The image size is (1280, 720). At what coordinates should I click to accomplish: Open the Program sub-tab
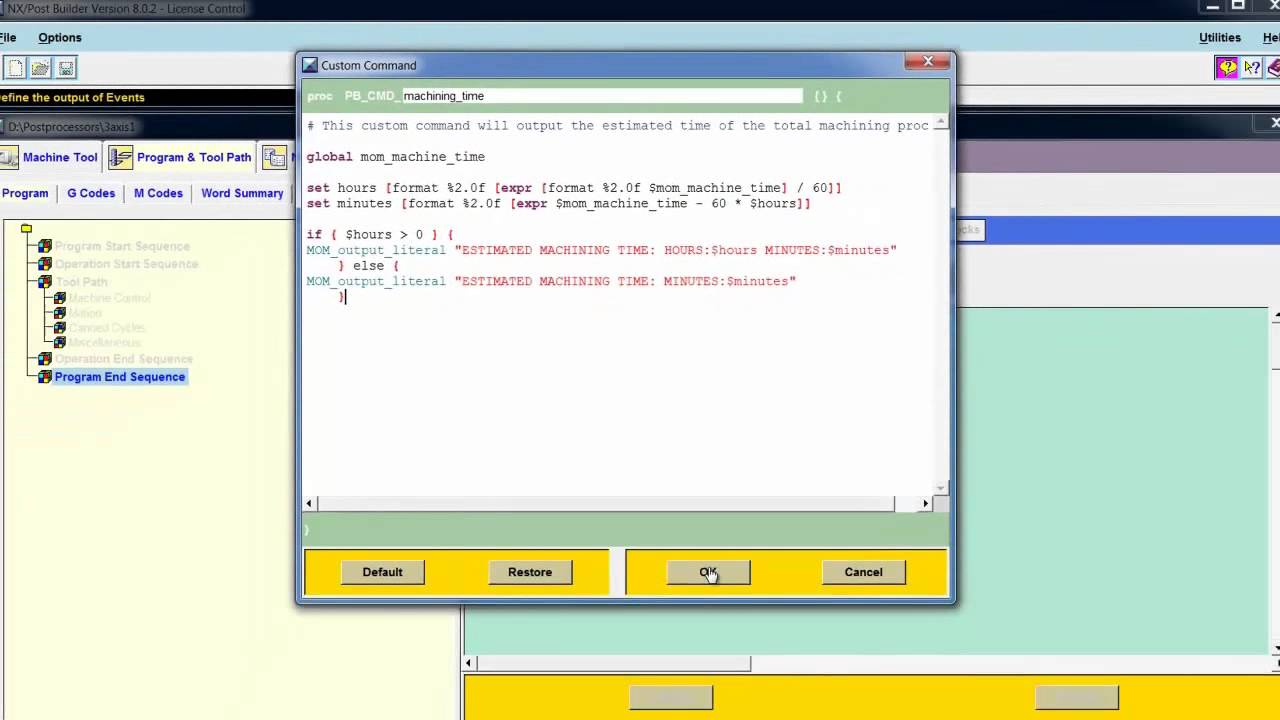point(25,193)
